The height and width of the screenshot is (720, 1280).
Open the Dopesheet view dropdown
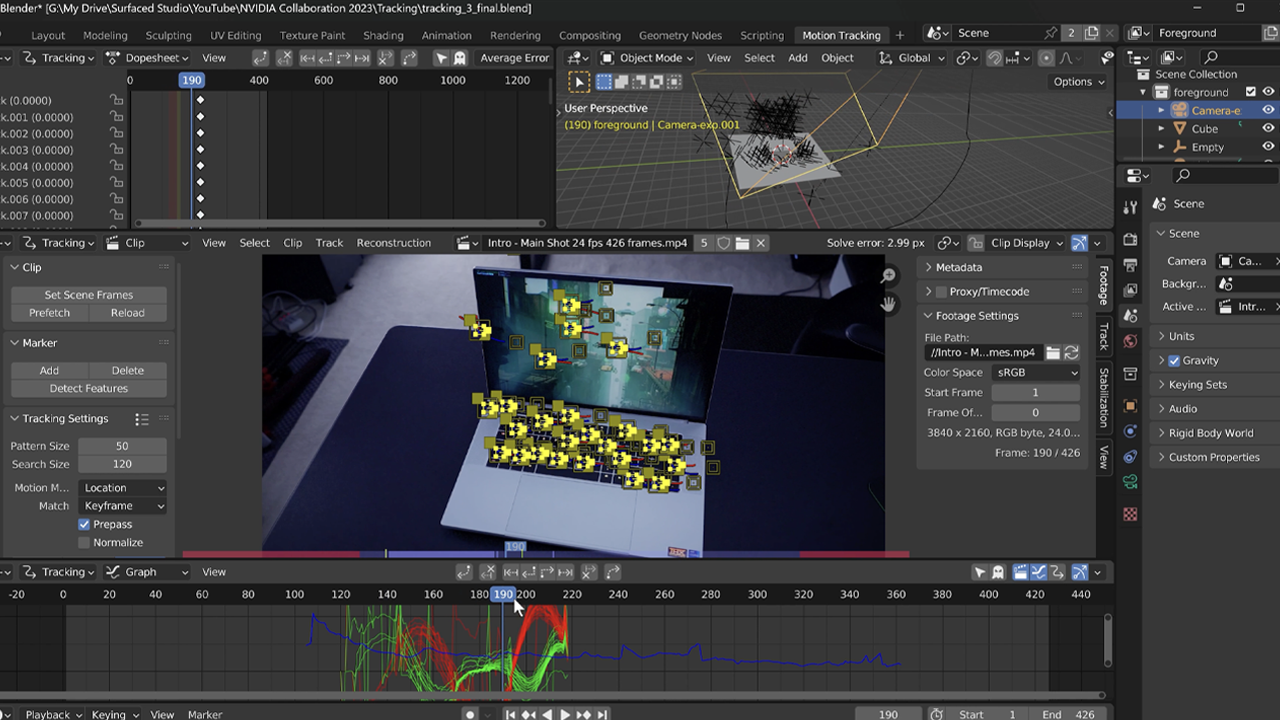click(146, 58)
